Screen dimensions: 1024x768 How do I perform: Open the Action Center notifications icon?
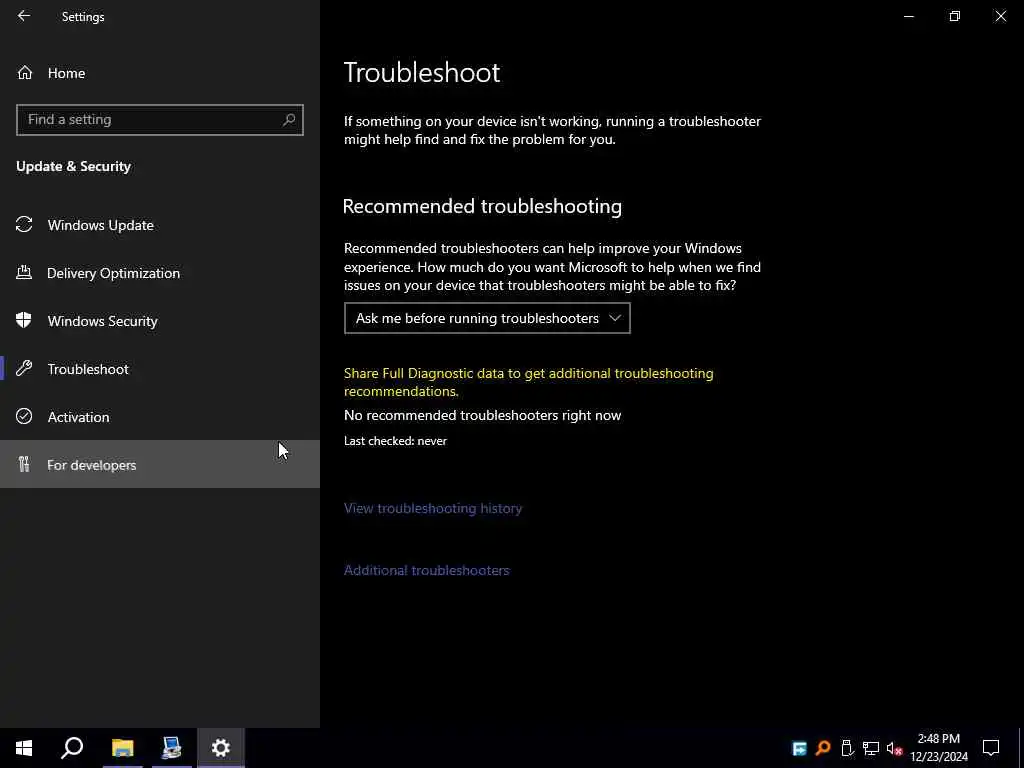point(991,748)
